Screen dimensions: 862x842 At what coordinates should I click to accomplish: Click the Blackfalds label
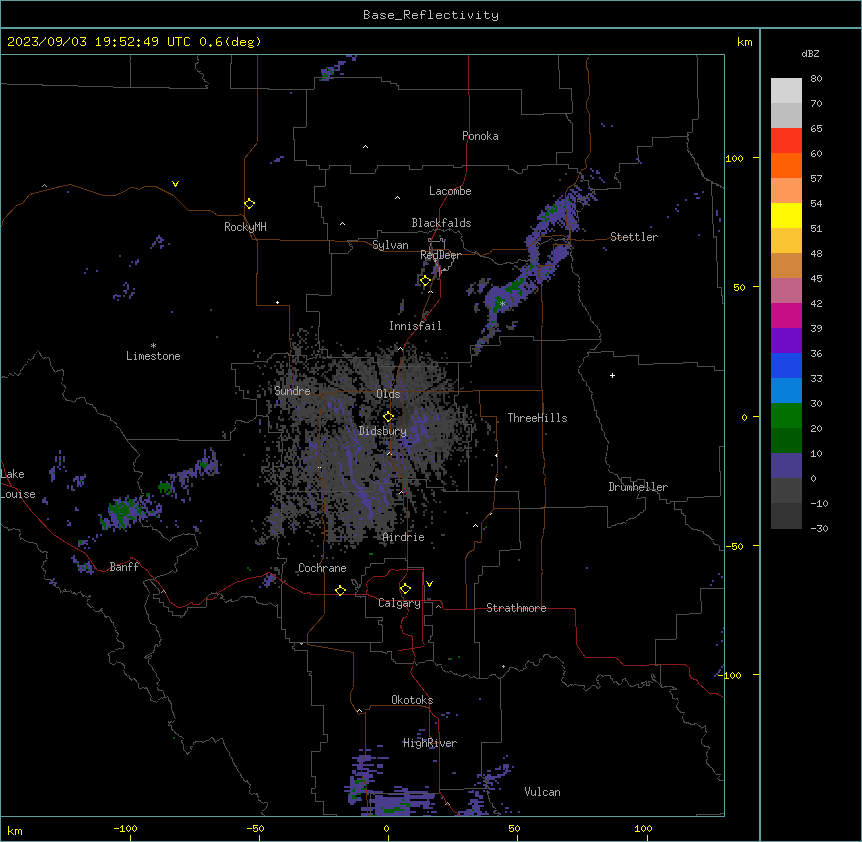click(441, 223)
